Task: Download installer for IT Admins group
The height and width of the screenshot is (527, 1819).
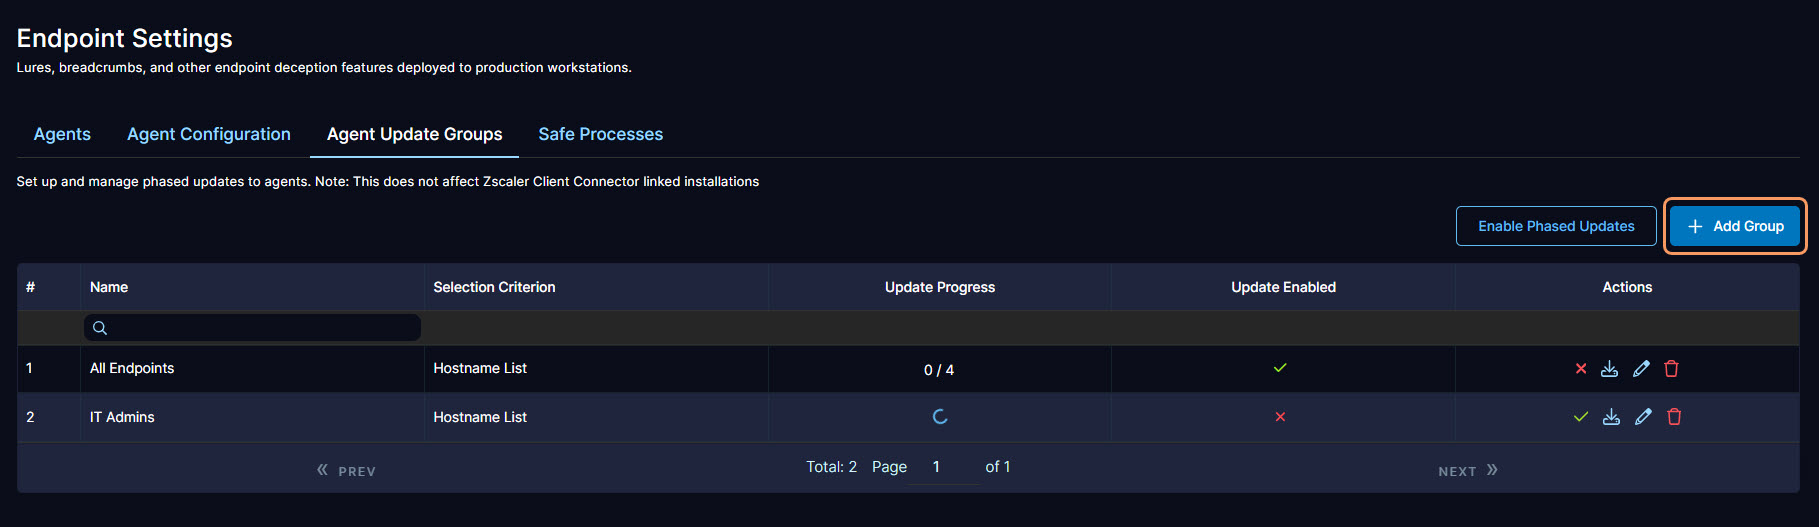Action: (1611, 417)
